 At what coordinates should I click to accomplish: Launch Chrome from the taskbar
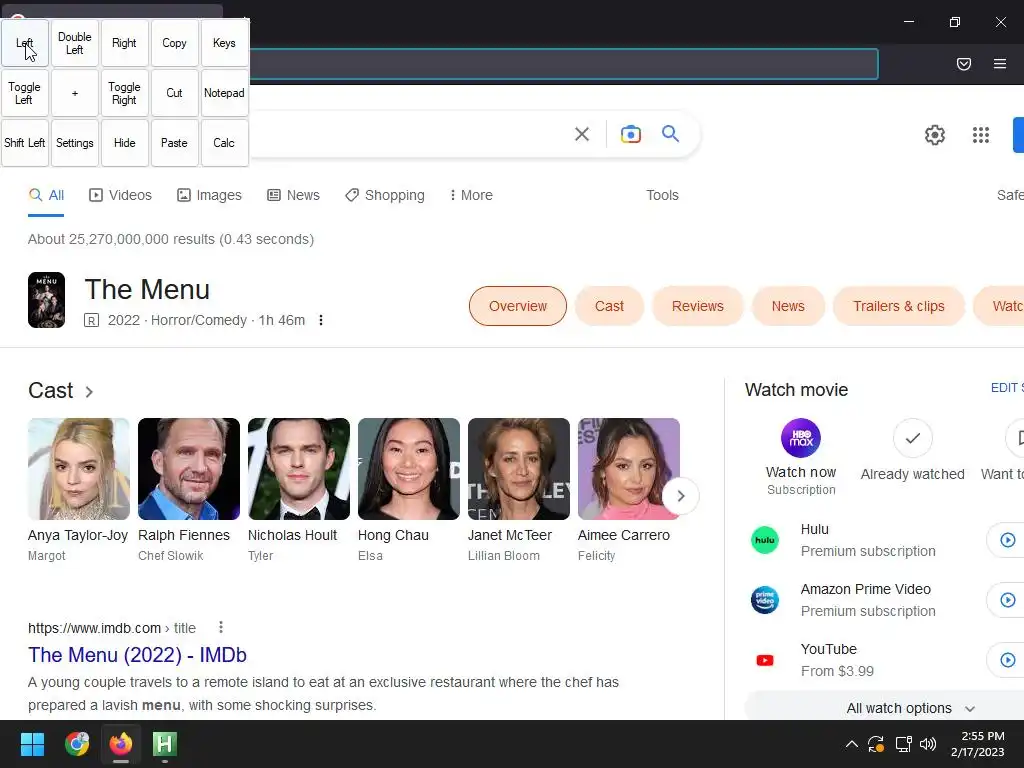point(77,744)
